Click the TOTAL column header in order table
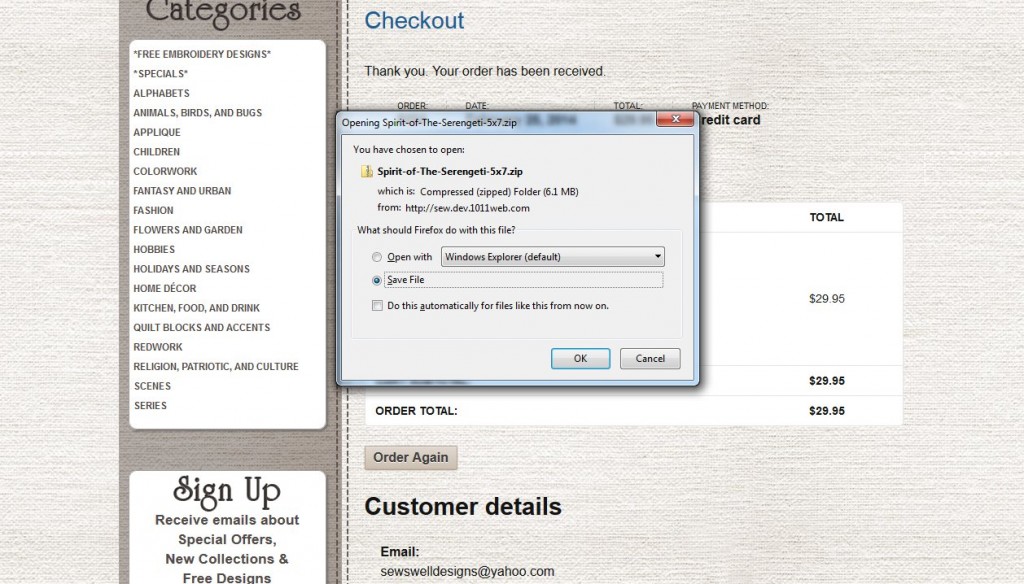Viewport: 1024px width, 584px height. tap(827, 218)
